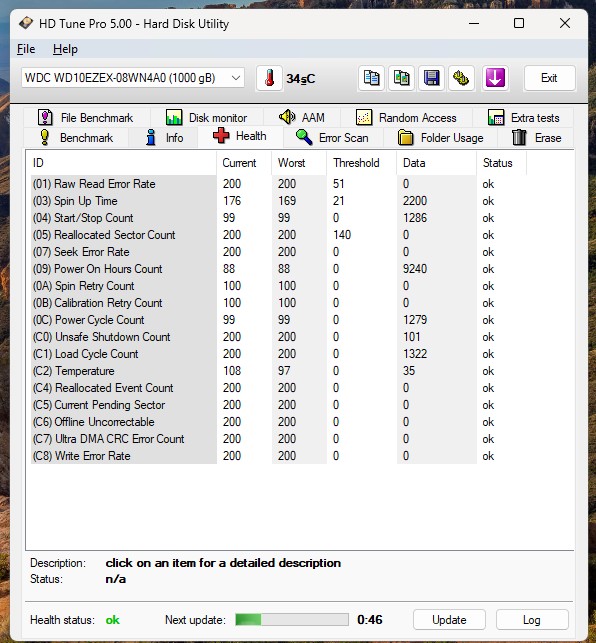Maximize the HD Tune Pro window
Image resolution: width=596 pixels, height=643 pixels.
(x=519, y=23)
